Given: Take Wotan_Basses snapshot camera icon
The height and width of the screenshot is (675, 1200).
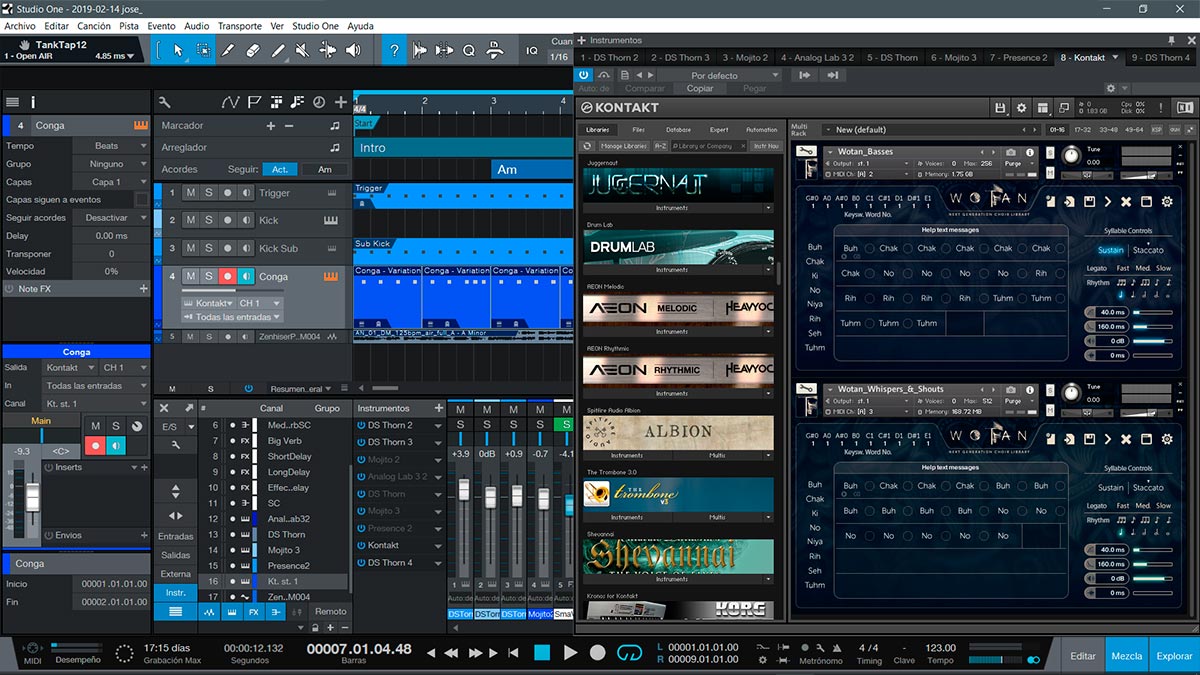Looking at the screenshot, I should (1012, 152).
